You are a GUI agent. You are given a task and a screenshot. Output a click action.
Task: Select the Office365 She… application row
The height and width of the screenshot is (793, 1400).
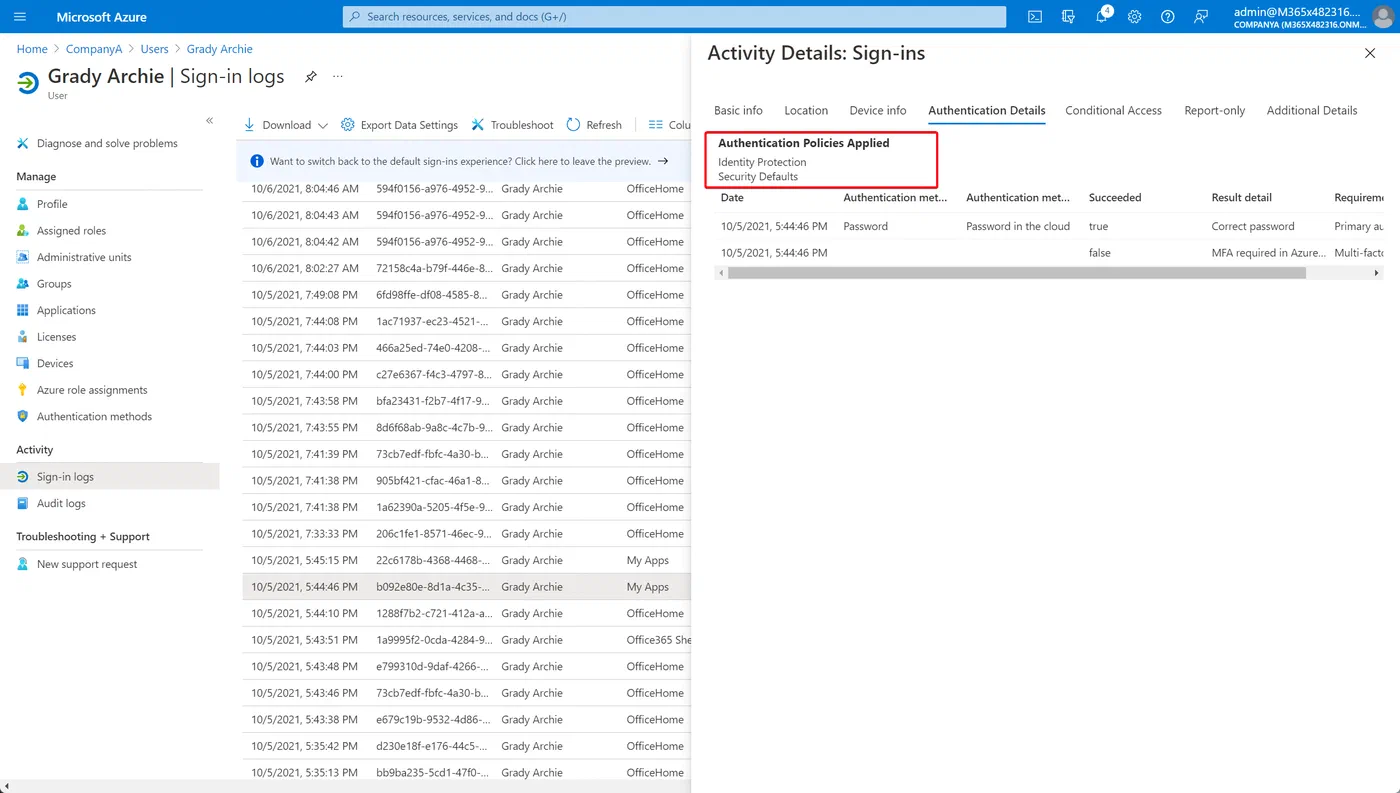tap(466, 640)
